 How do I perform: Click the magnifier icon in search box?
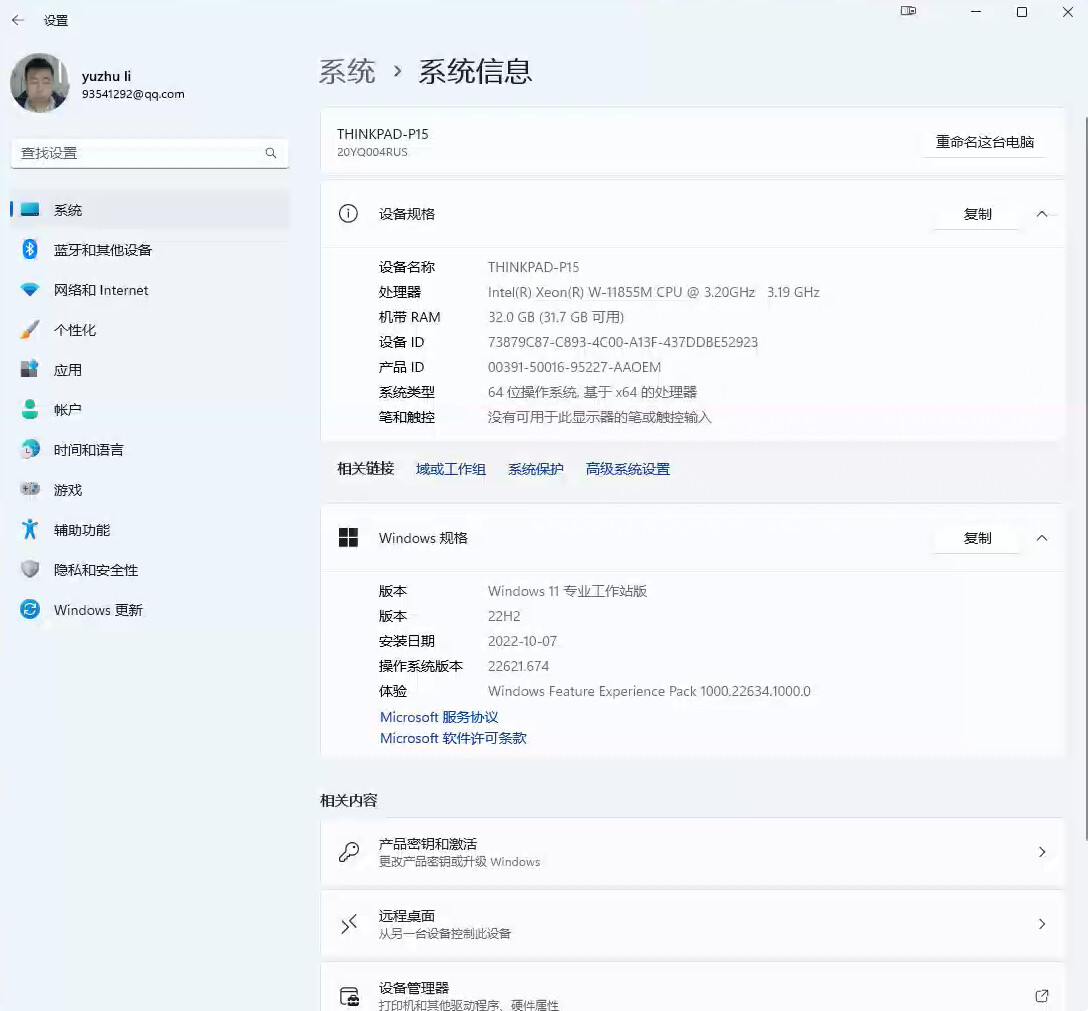pos(271,153)
